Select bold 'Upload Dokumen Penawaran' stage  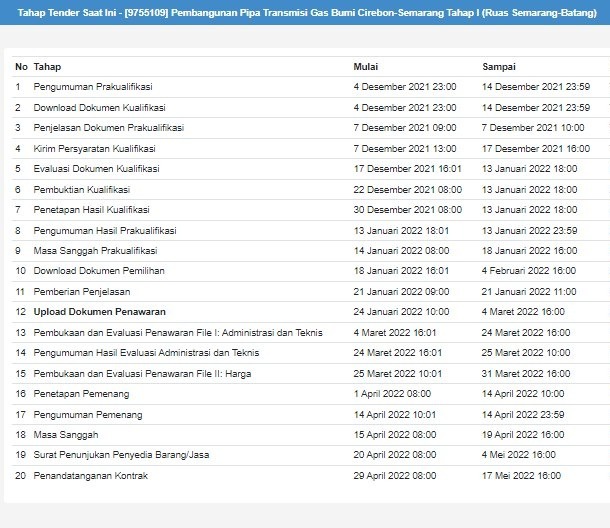click(x=100, y=312)
